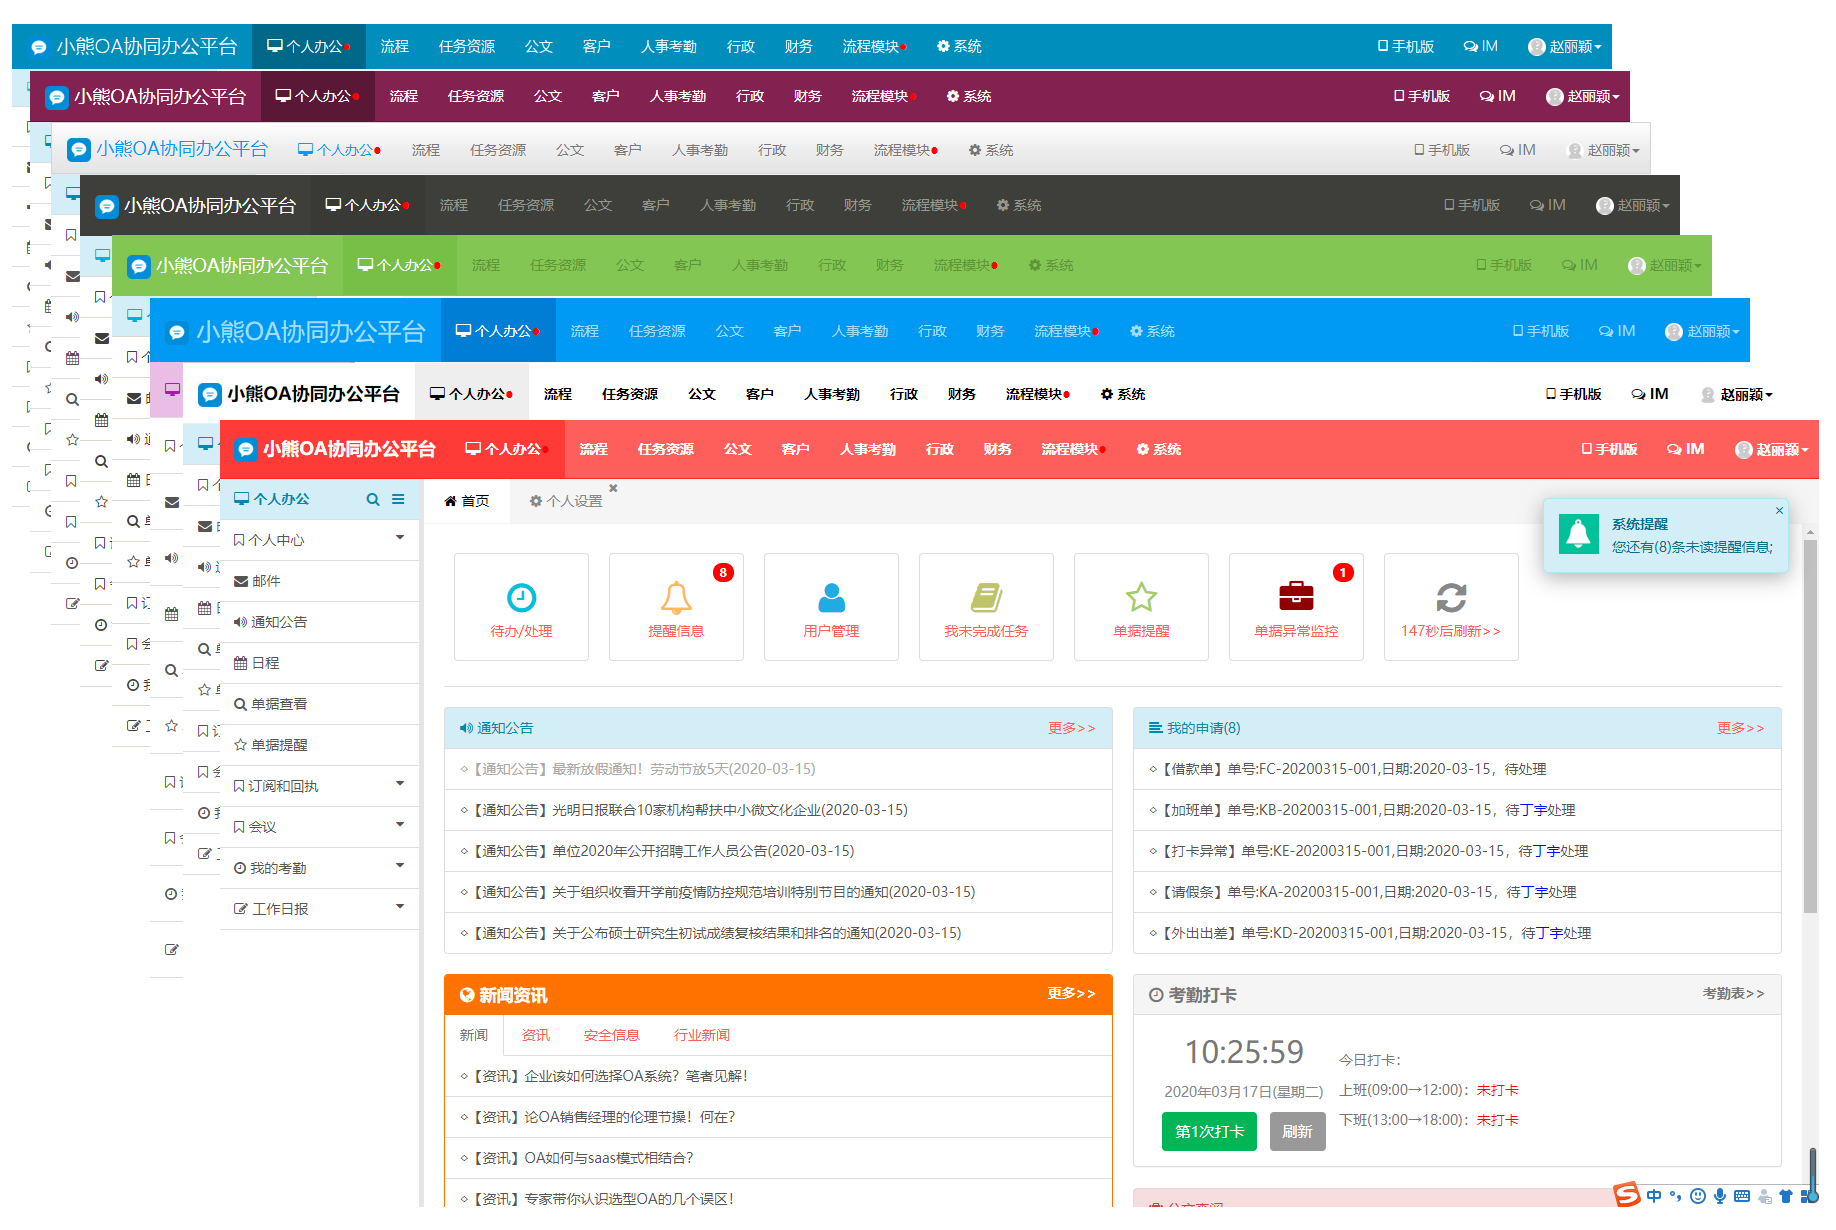Open the 用户管理 person icon tile
The image size is (1836, 1230).
tap(831, 607)
